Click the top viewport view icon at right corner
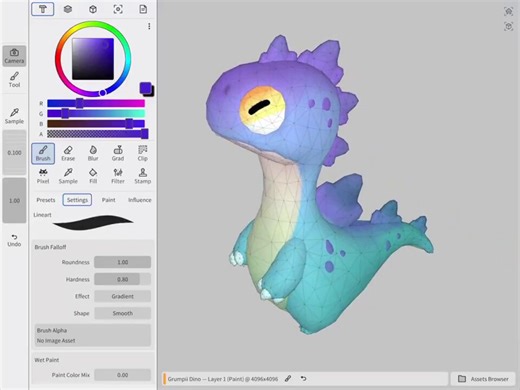 (508, 11)
